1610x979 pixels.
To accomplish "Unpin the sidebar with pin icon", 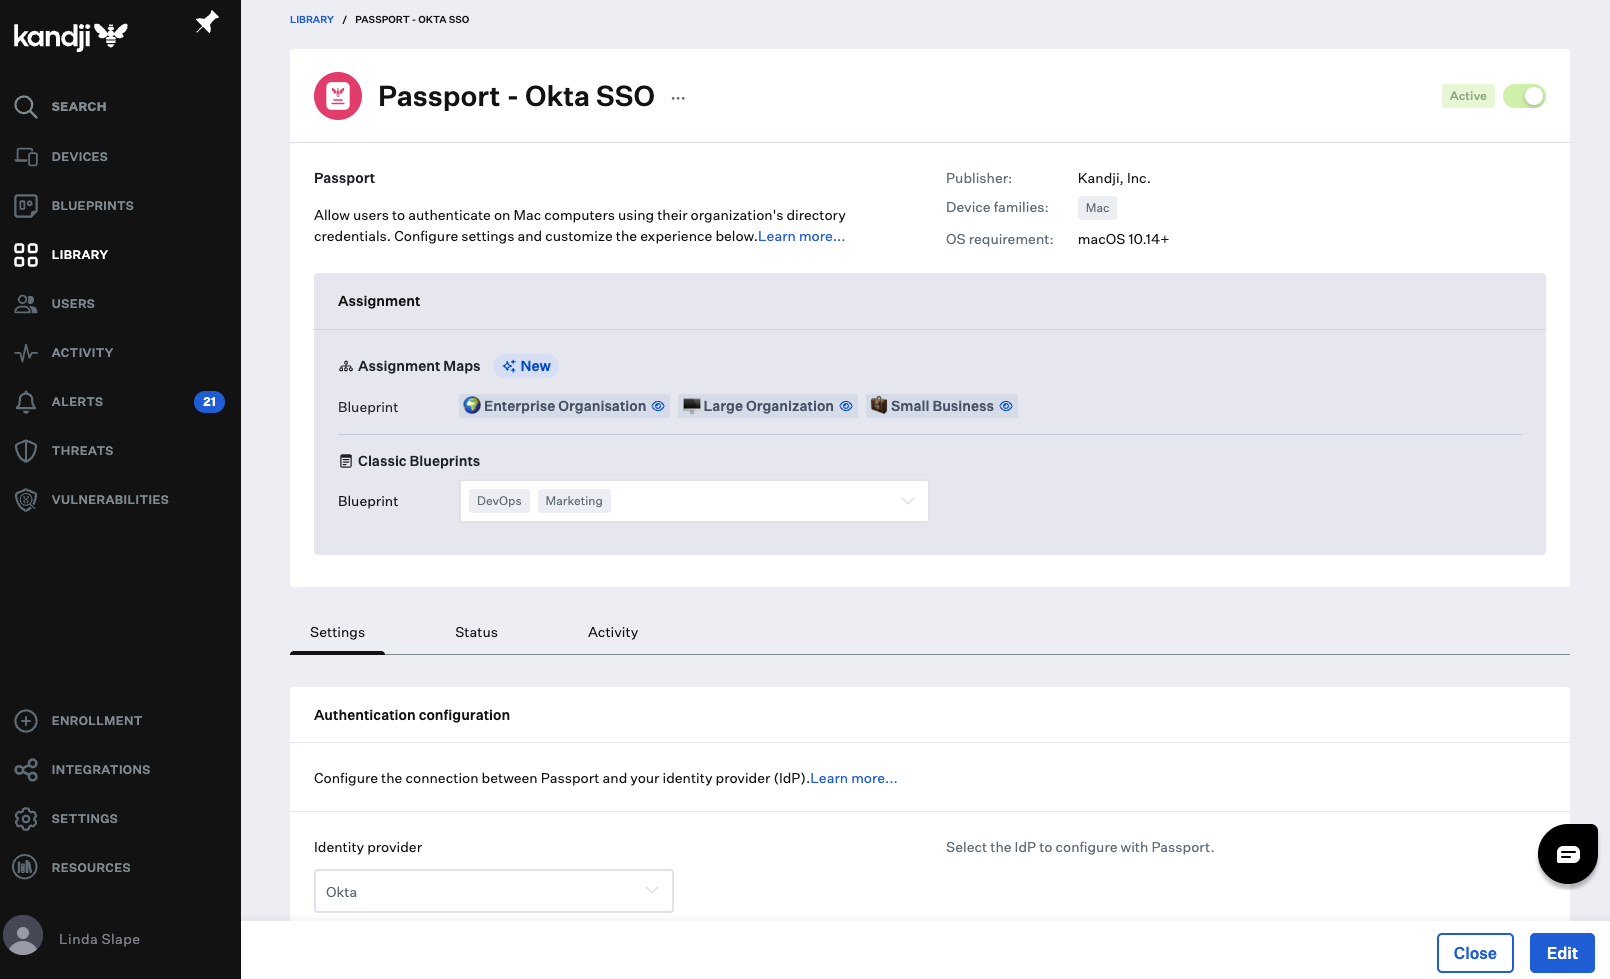I will 207,22.
